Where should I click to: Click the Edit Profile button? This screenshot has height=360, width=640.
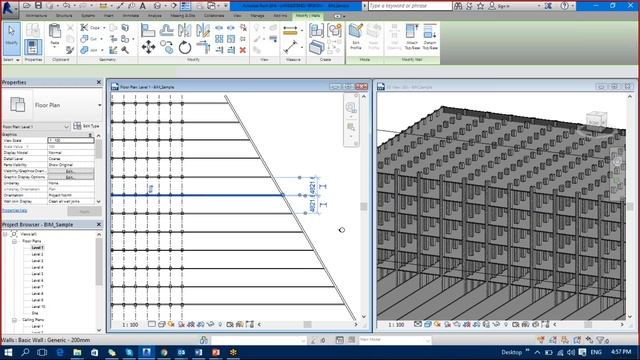(x=356, y=37)
